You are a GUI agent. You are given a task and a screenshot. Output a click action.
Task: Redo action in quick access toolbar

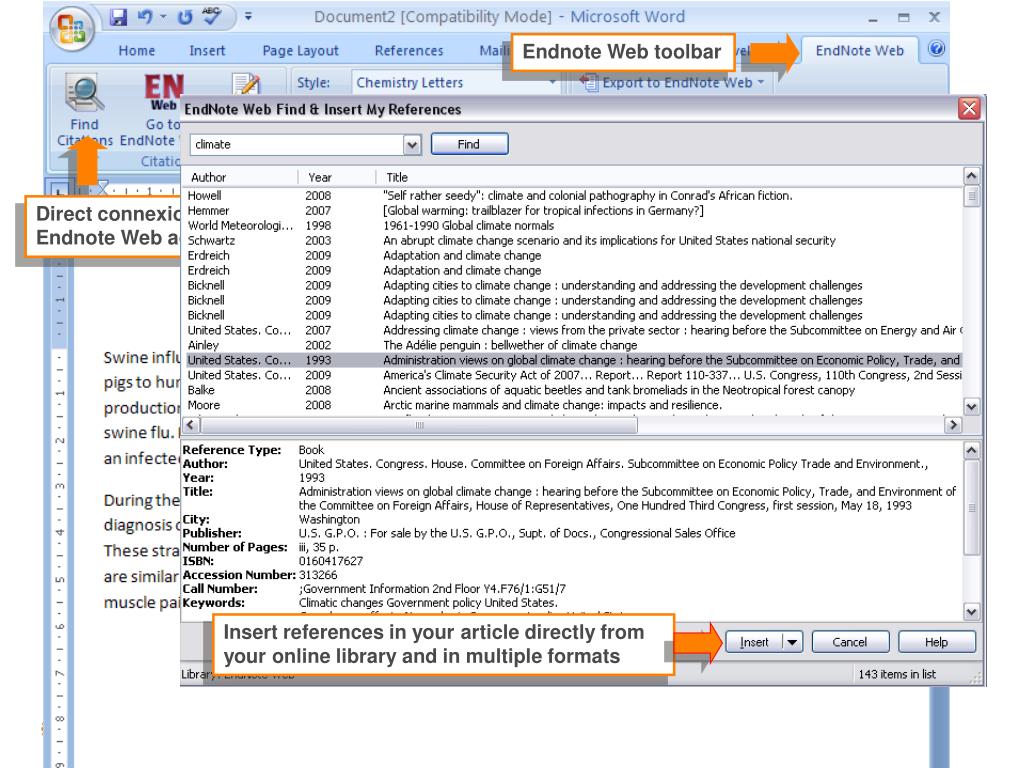click(x=185, y=17)
